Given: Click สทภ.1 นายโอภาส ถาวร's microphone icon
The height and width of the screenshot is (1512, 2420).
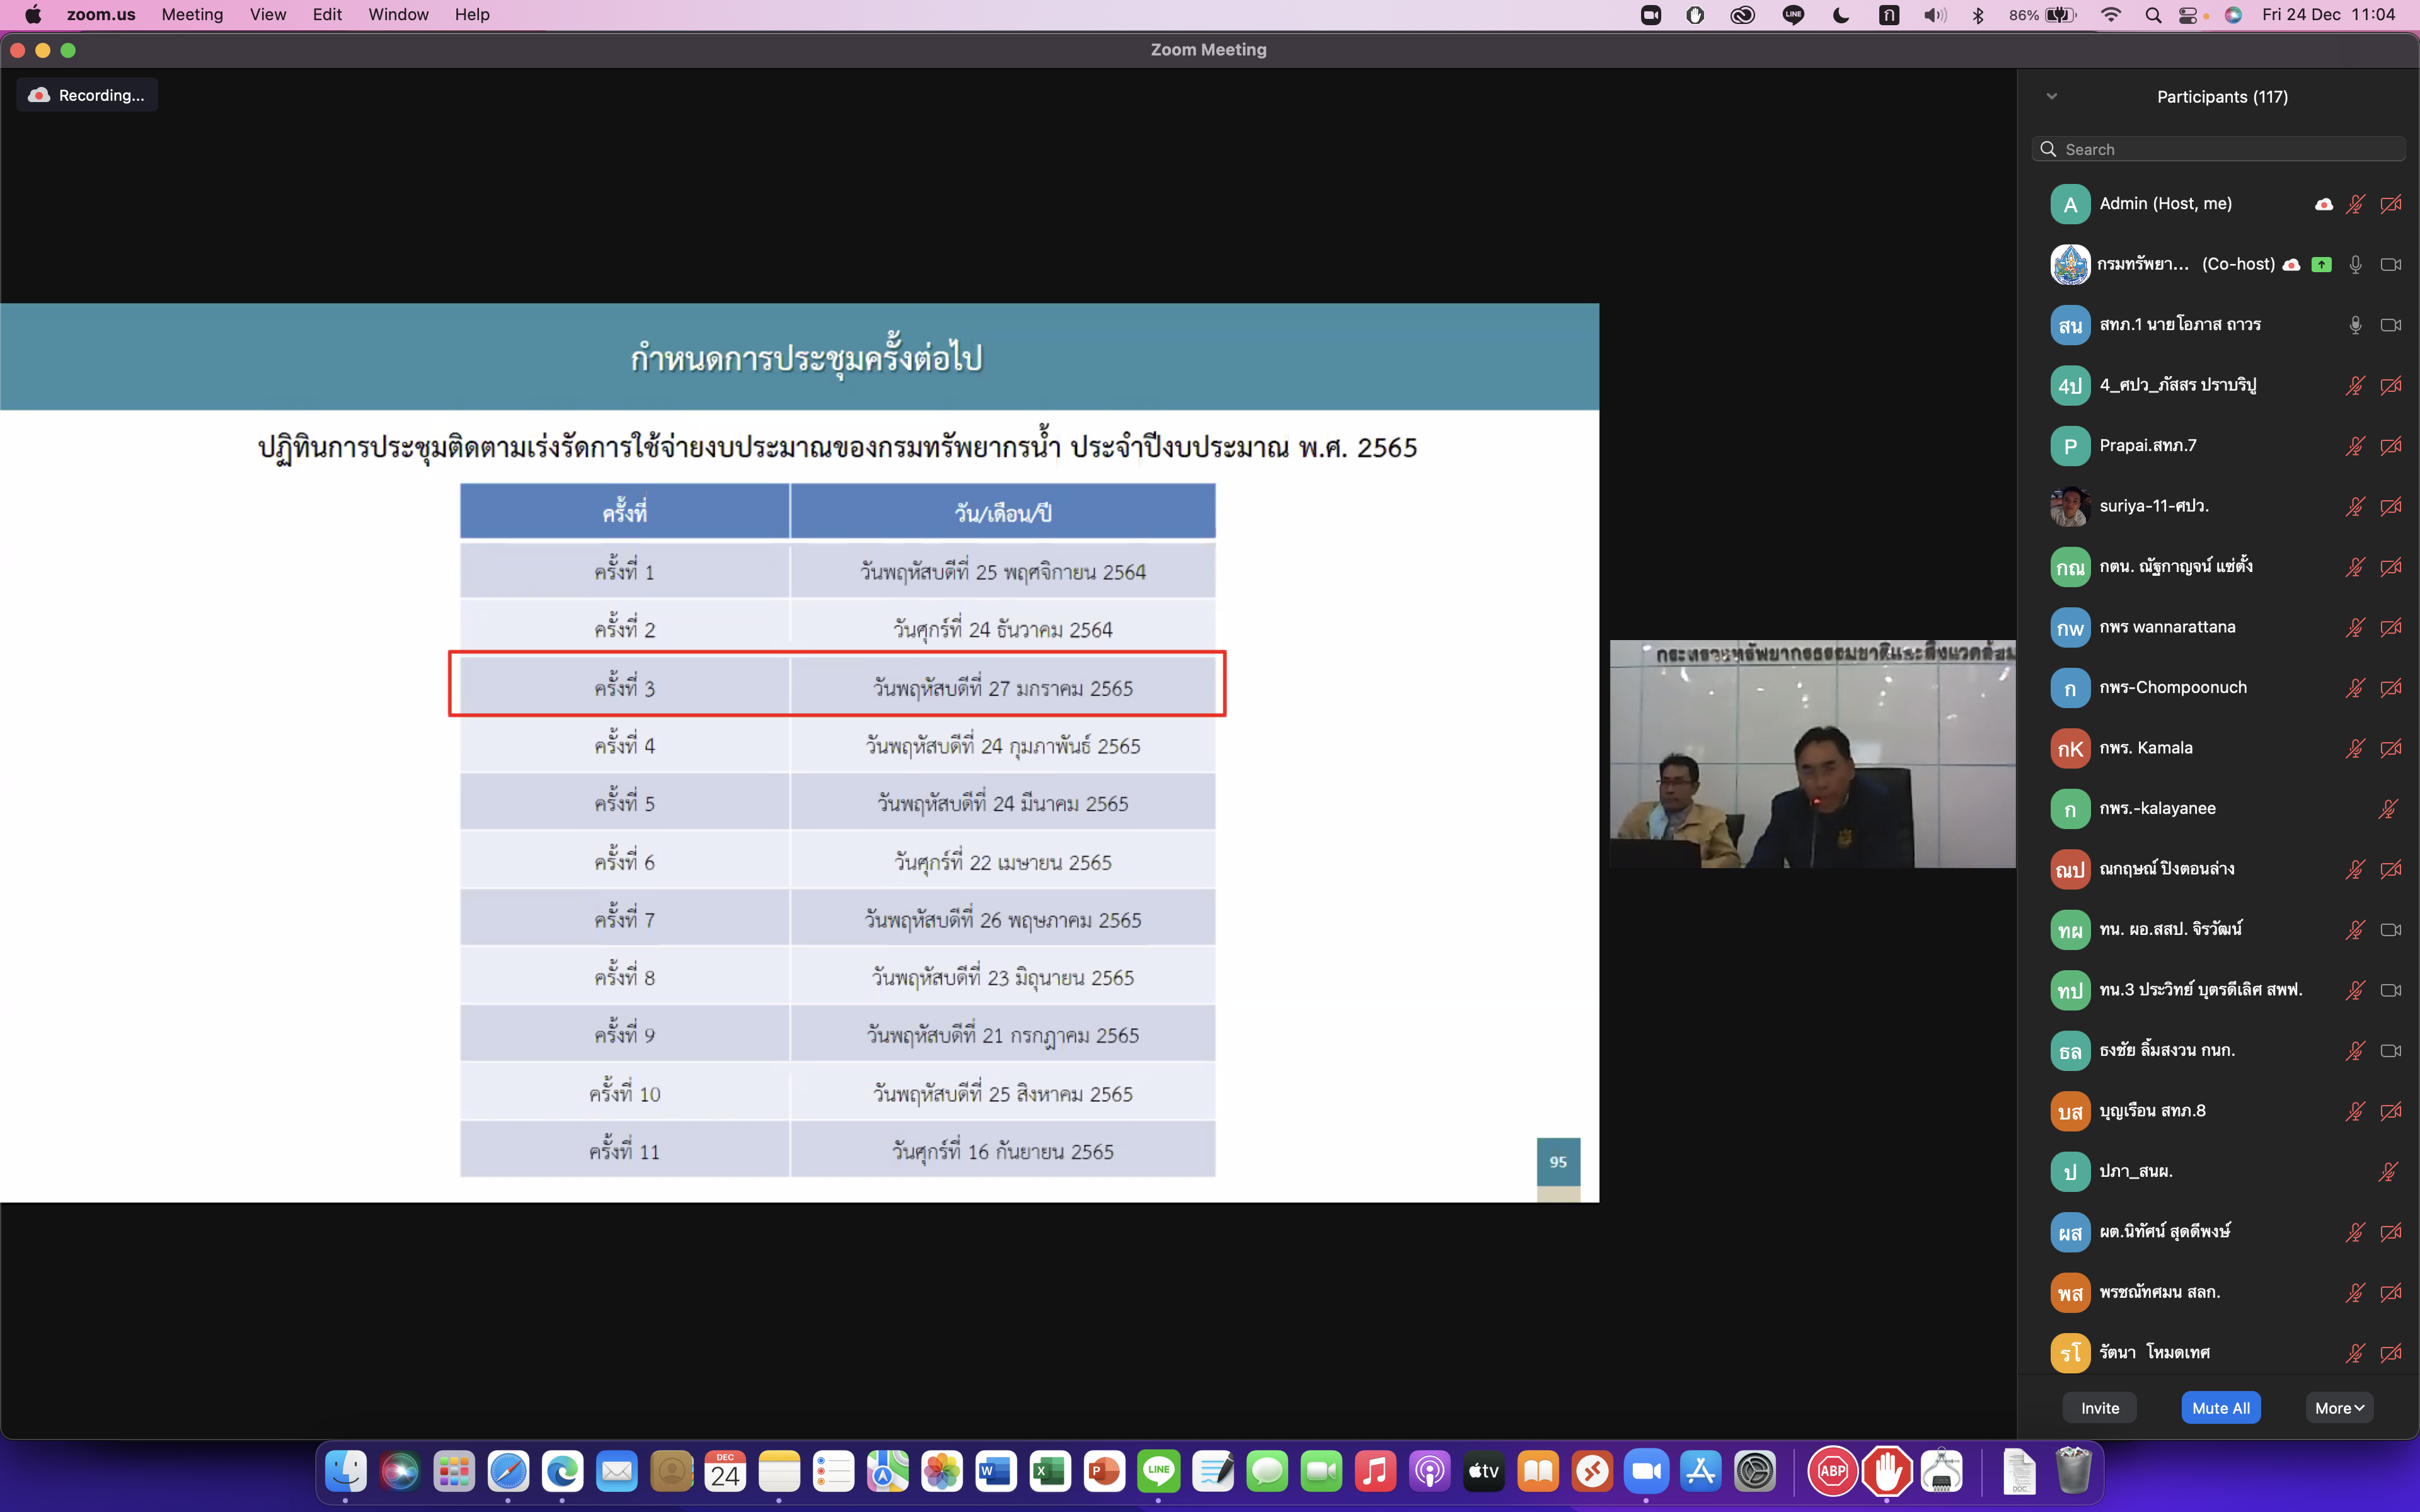Looking at the screenshot, I should [2355, 325].
